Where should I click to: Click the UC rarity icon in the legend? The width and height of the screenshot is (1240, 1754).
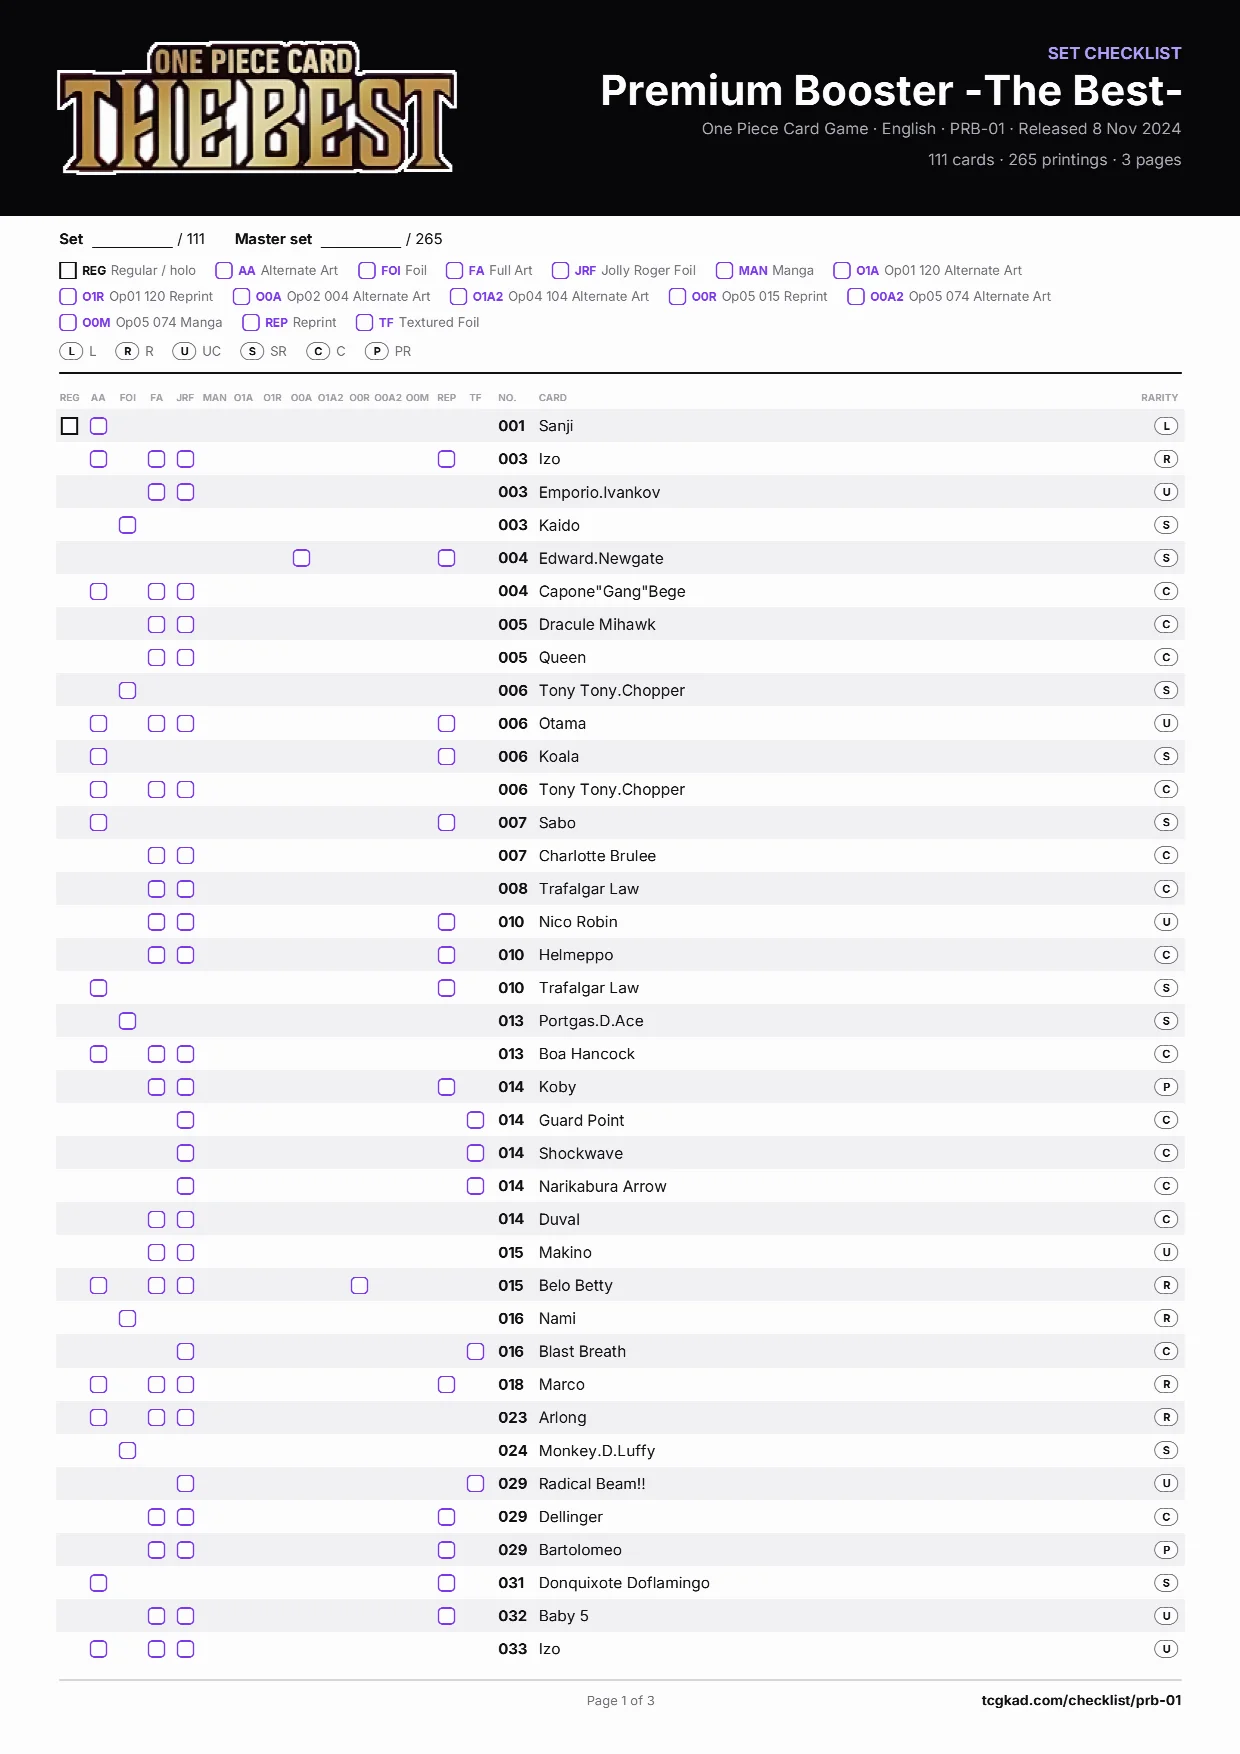click(184, 351)
